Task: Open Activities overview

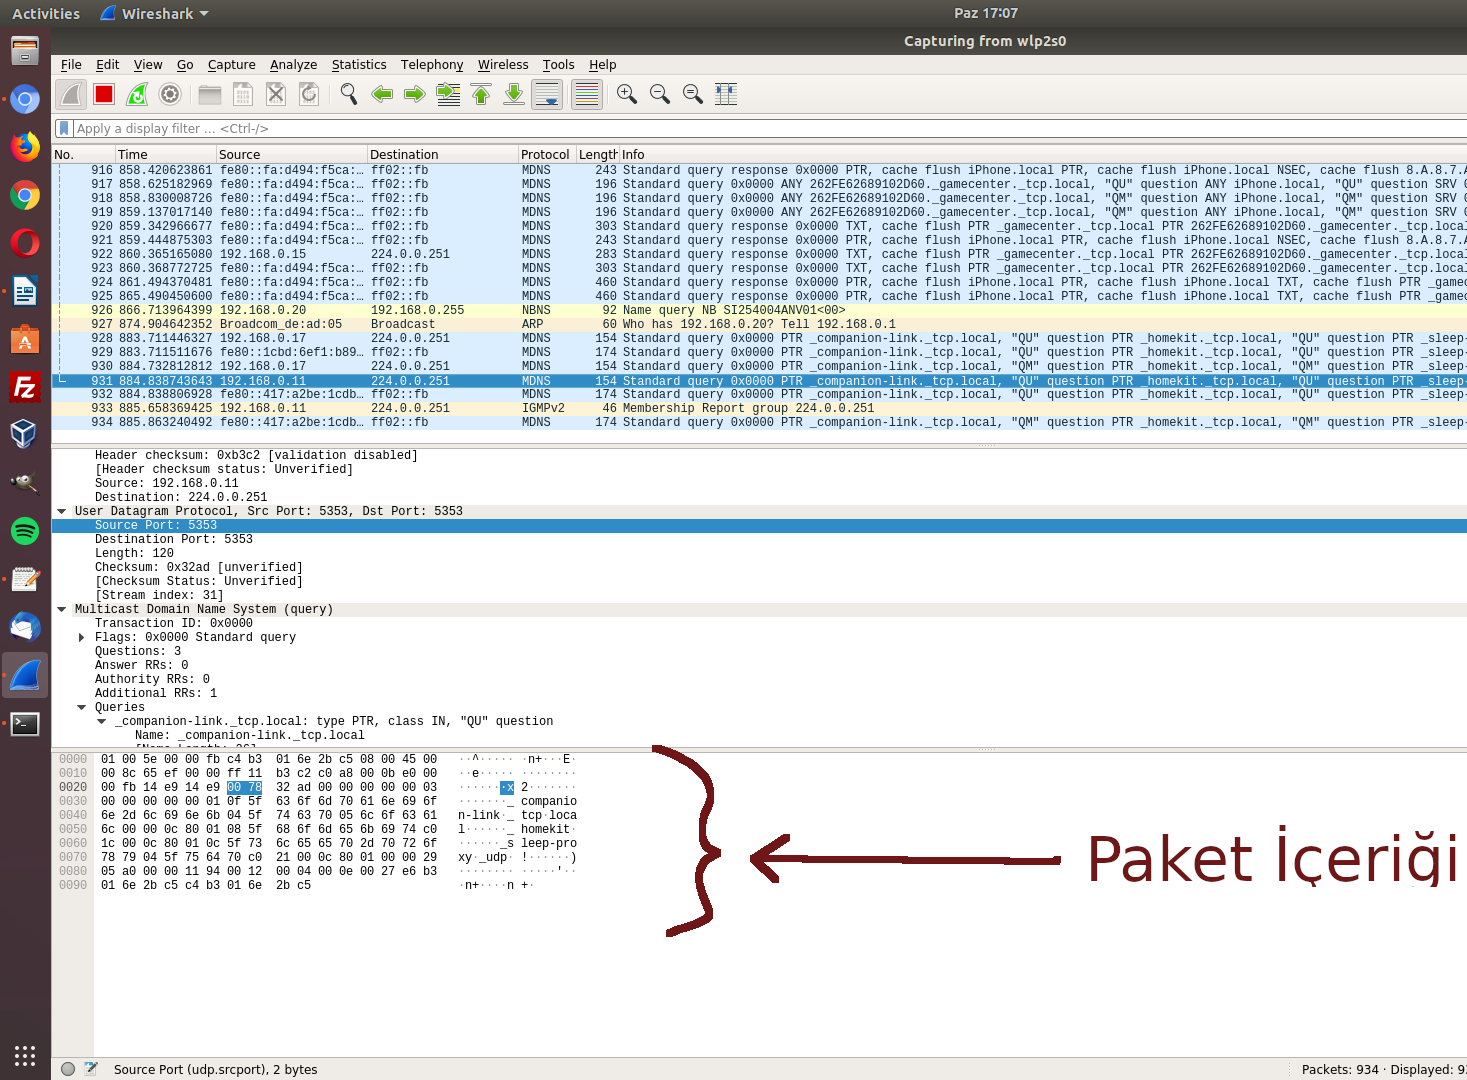Action: pyautogui.click(x=46, y=14)
